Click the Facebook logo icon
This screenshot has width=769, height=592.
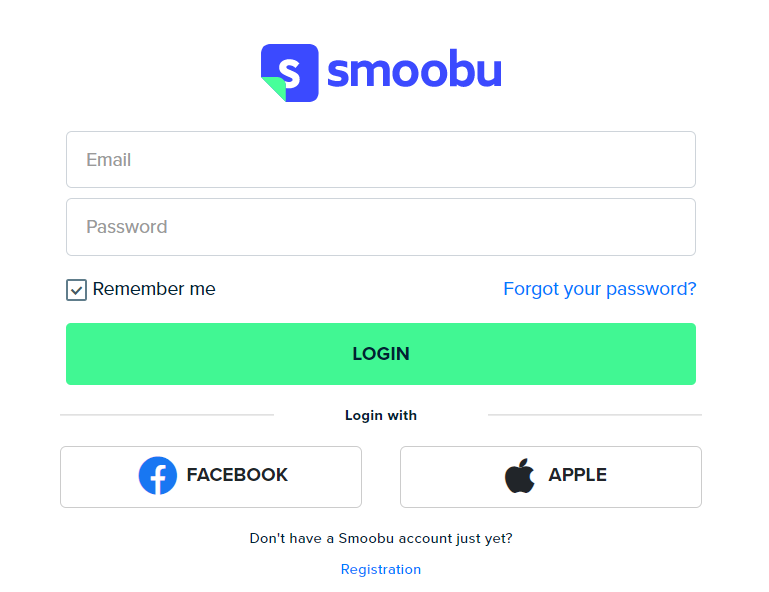[x=158, y=475]
